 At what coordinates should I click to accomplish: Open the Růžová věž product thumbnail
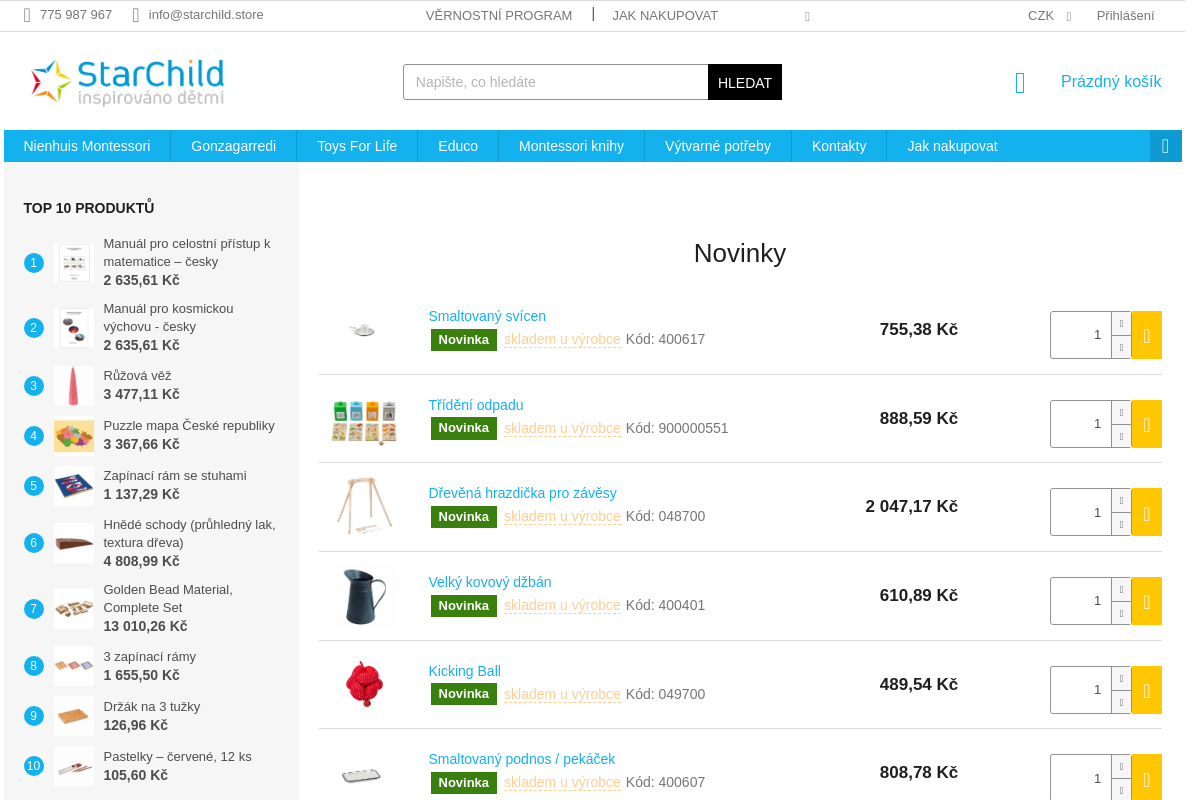pos(74,386)
